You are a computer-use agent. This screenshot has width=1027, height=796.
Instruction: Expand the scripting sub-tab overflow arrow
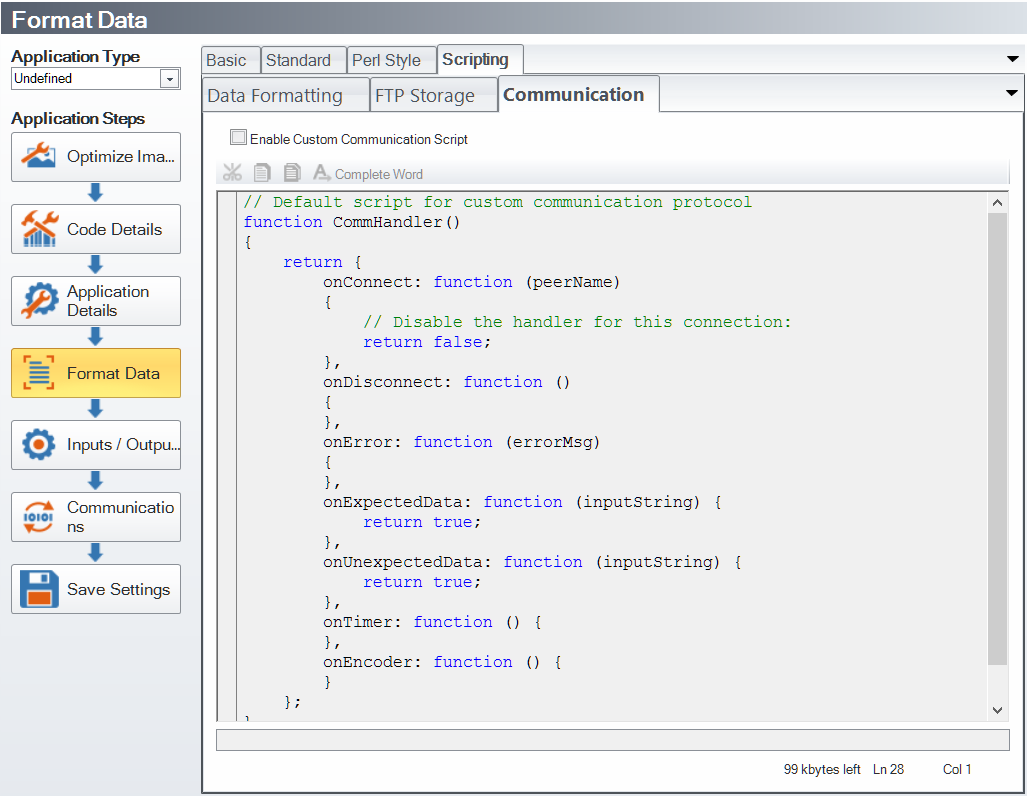(1012, 93)
